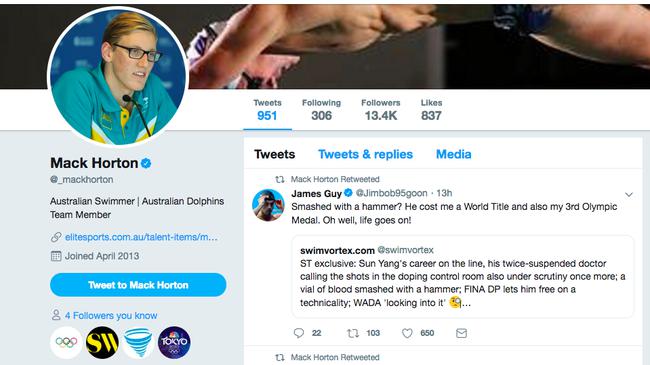Image resolution: width=650 pixels, height=365 pixels.
Task: View the Likes 837 count
Action: pos(431,110)
